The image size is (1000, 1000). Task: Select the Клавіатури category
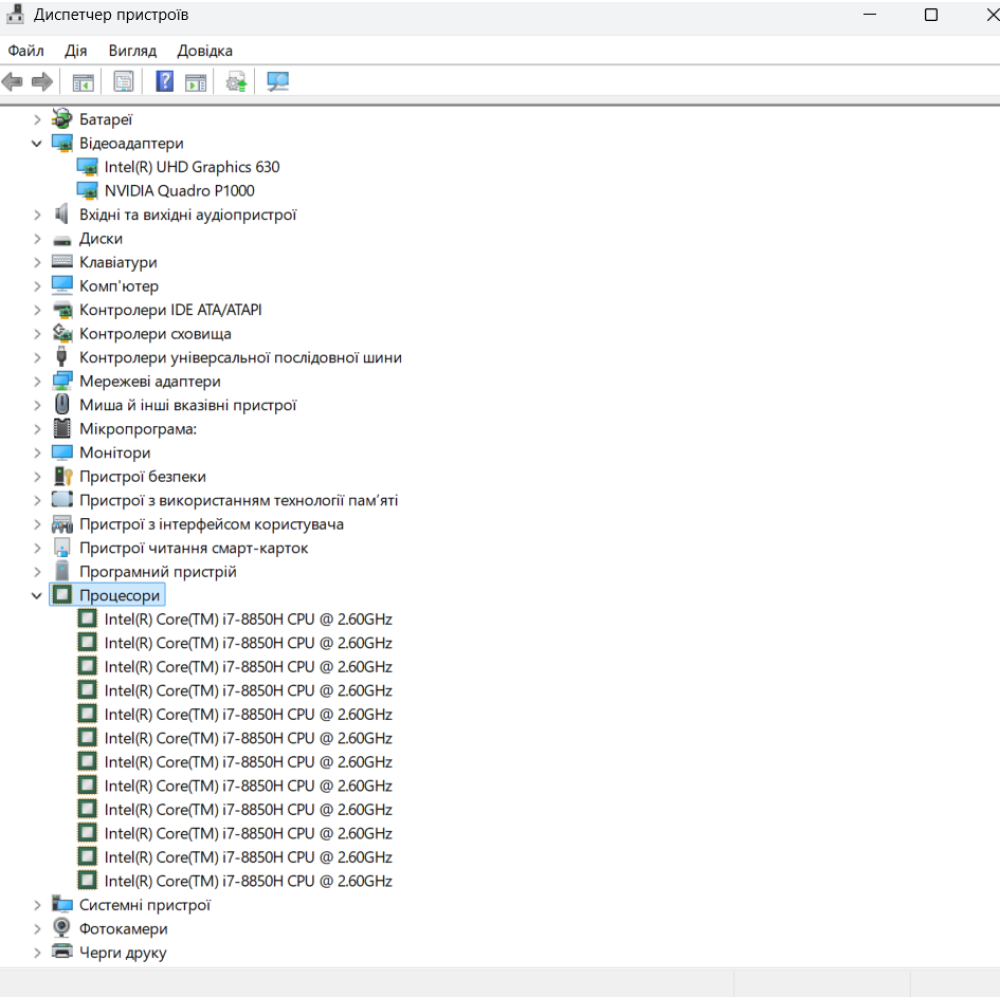(x=118, y=262)
